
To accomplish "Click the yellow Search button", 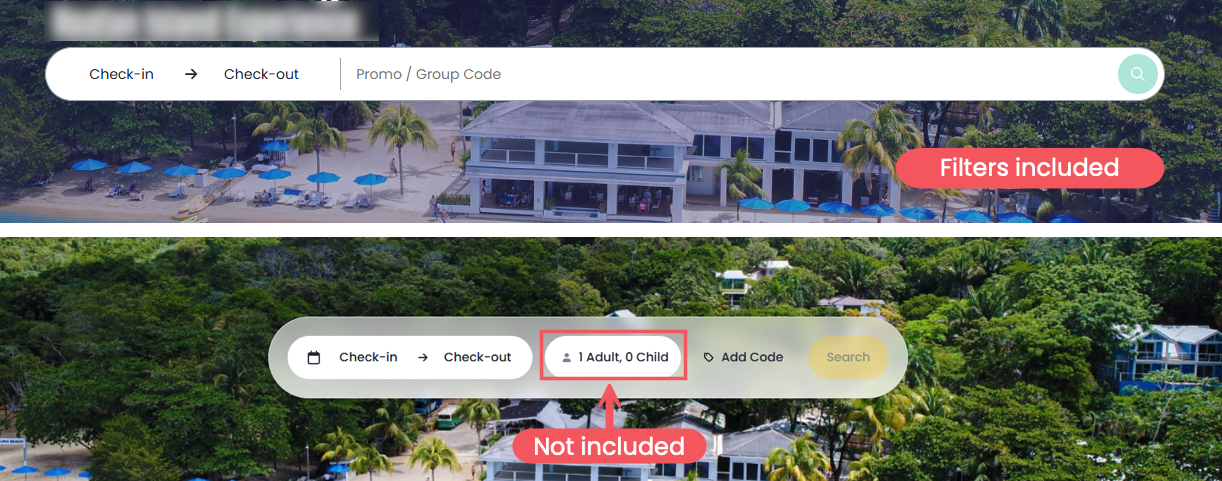I will (x=848, y=357).
